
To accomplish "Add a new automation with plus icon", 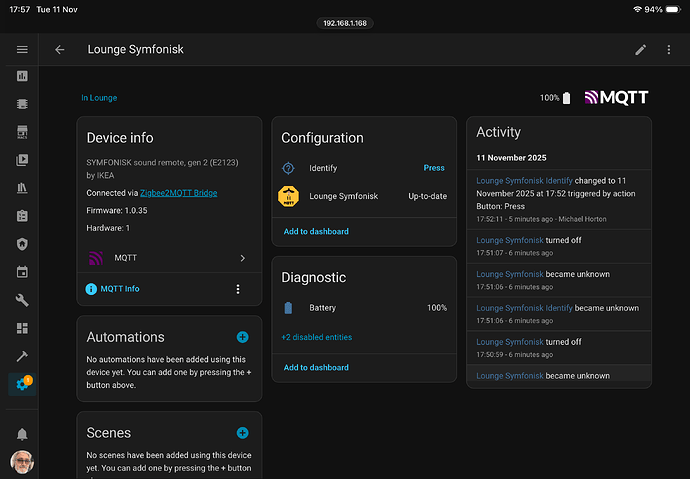I will (242, 337).
